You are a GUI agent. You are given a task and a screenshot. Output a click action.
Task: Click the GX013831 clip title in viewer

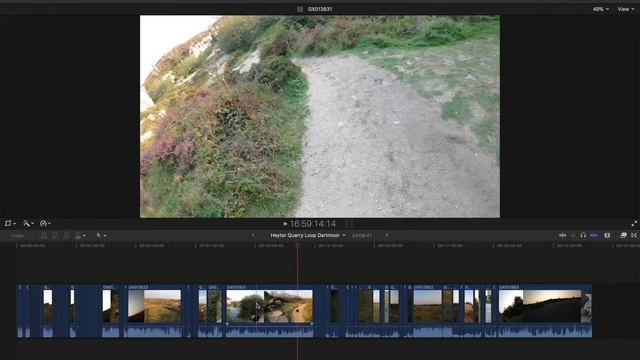pos(320,9)
